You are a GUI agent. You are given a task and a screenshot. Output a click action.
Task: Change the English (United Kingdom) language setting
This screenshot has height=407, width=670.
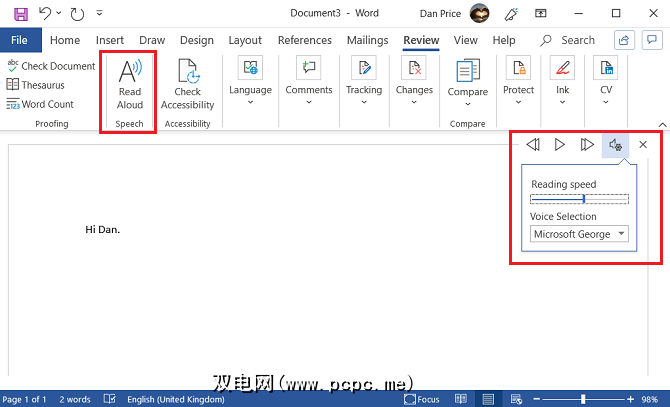(176, 399)
